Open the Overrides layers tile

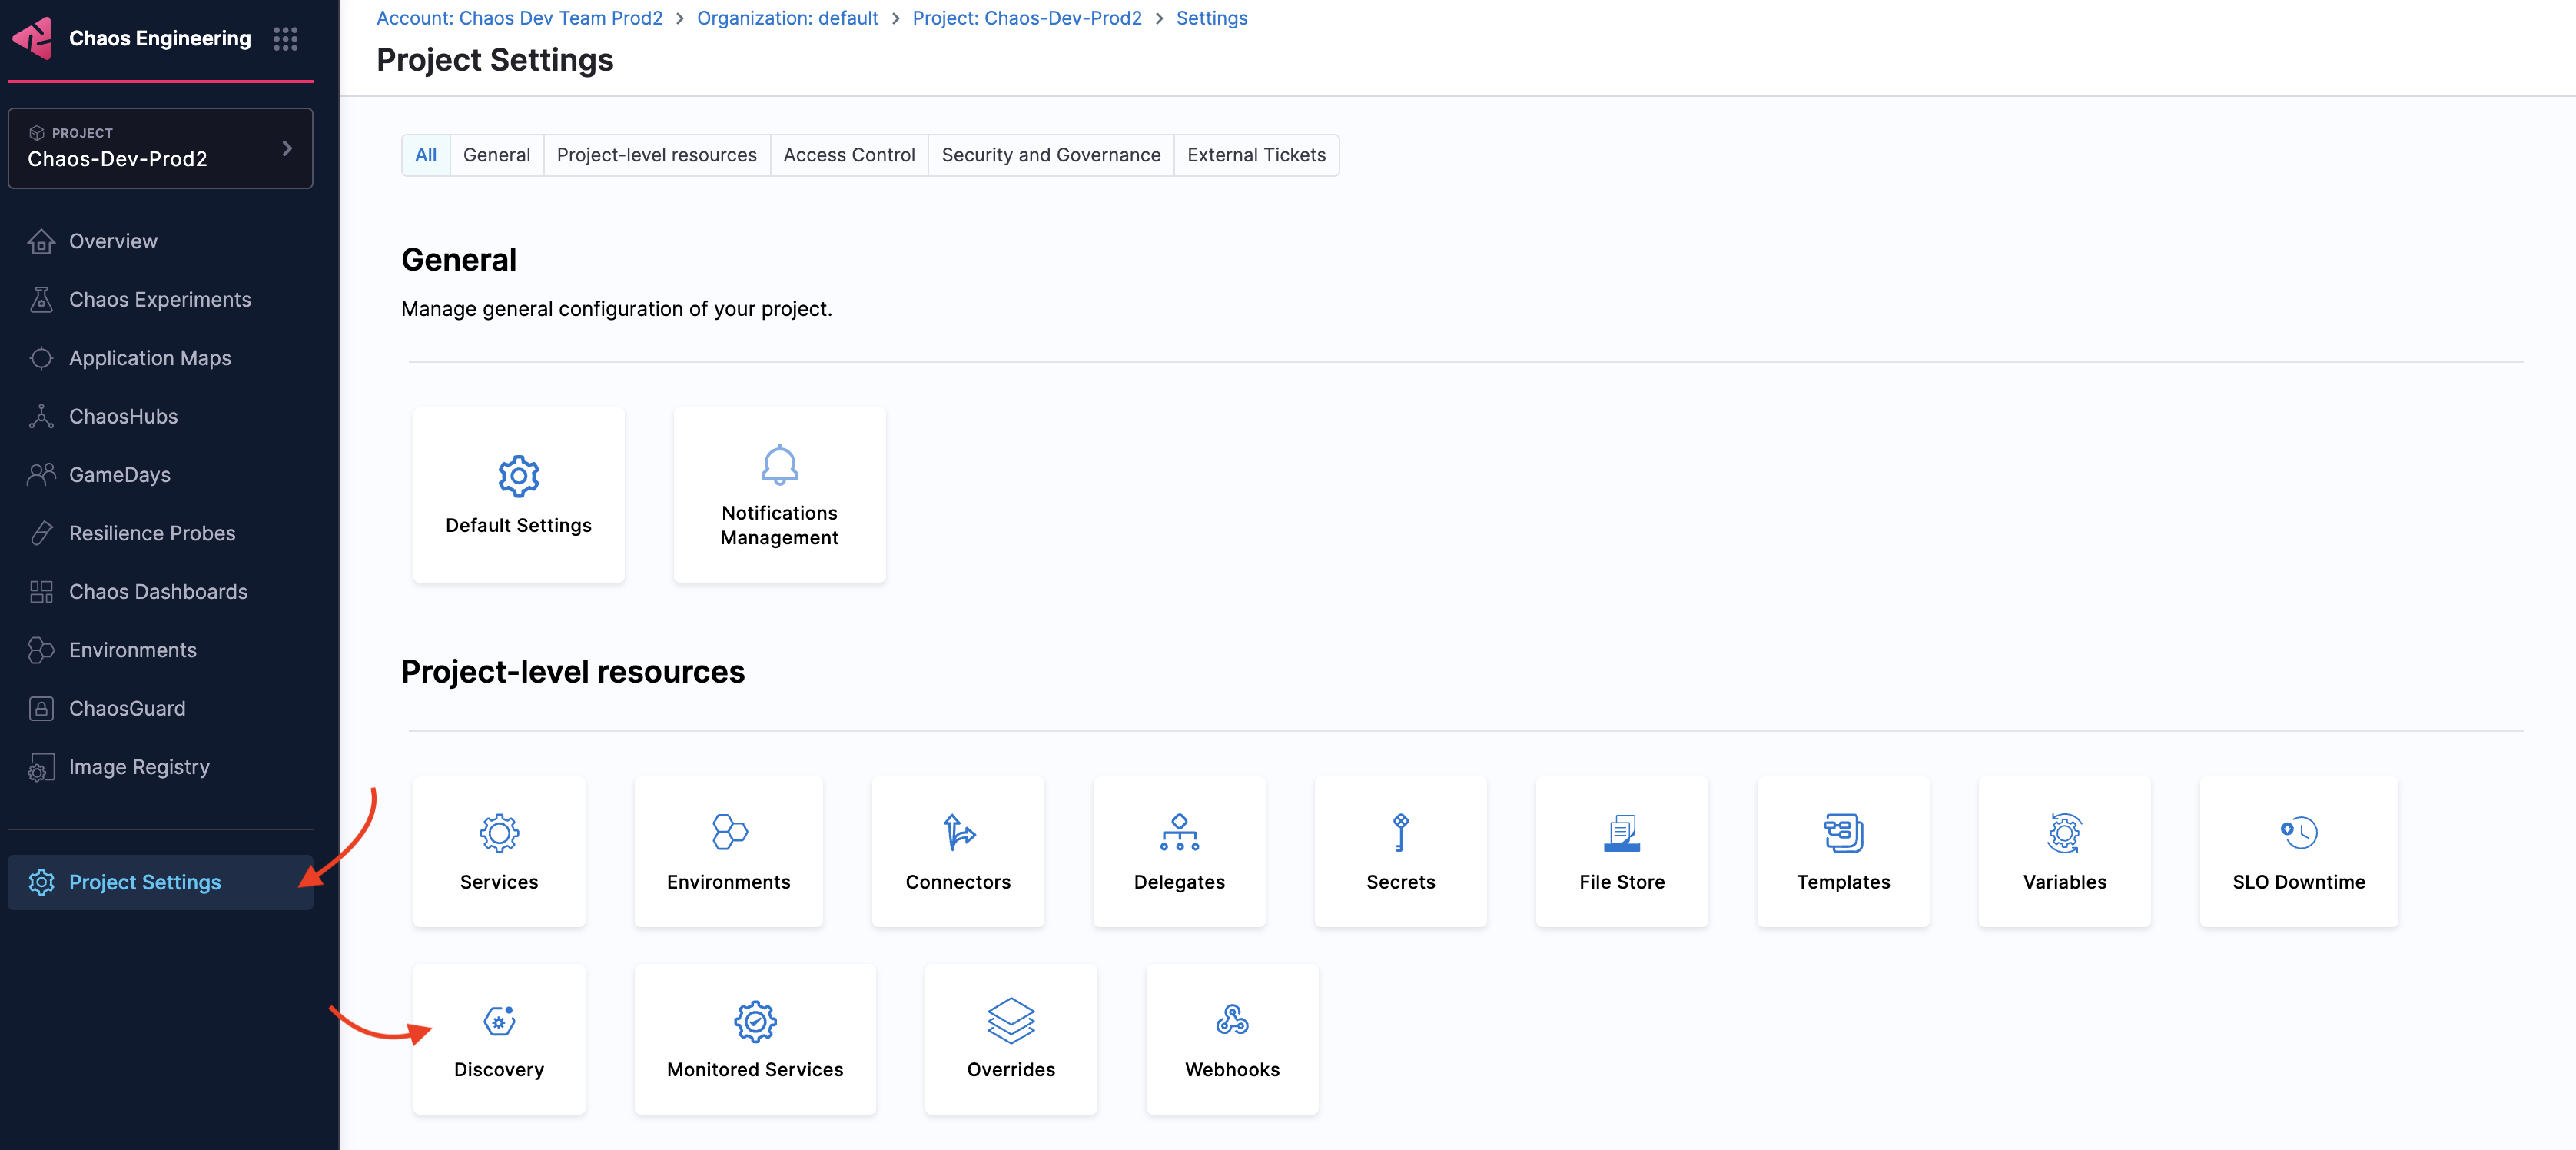[x=1010, y=1040]
